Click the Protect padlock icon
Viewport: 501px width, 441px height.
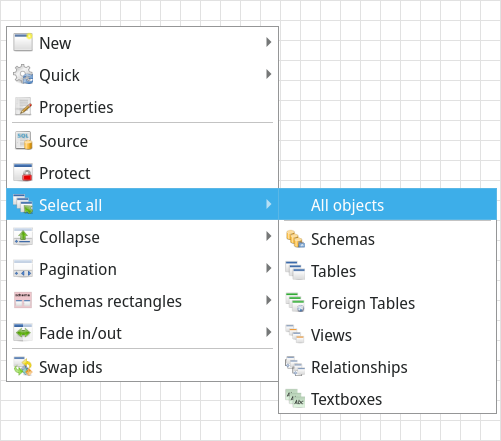[x=23, y=172]
